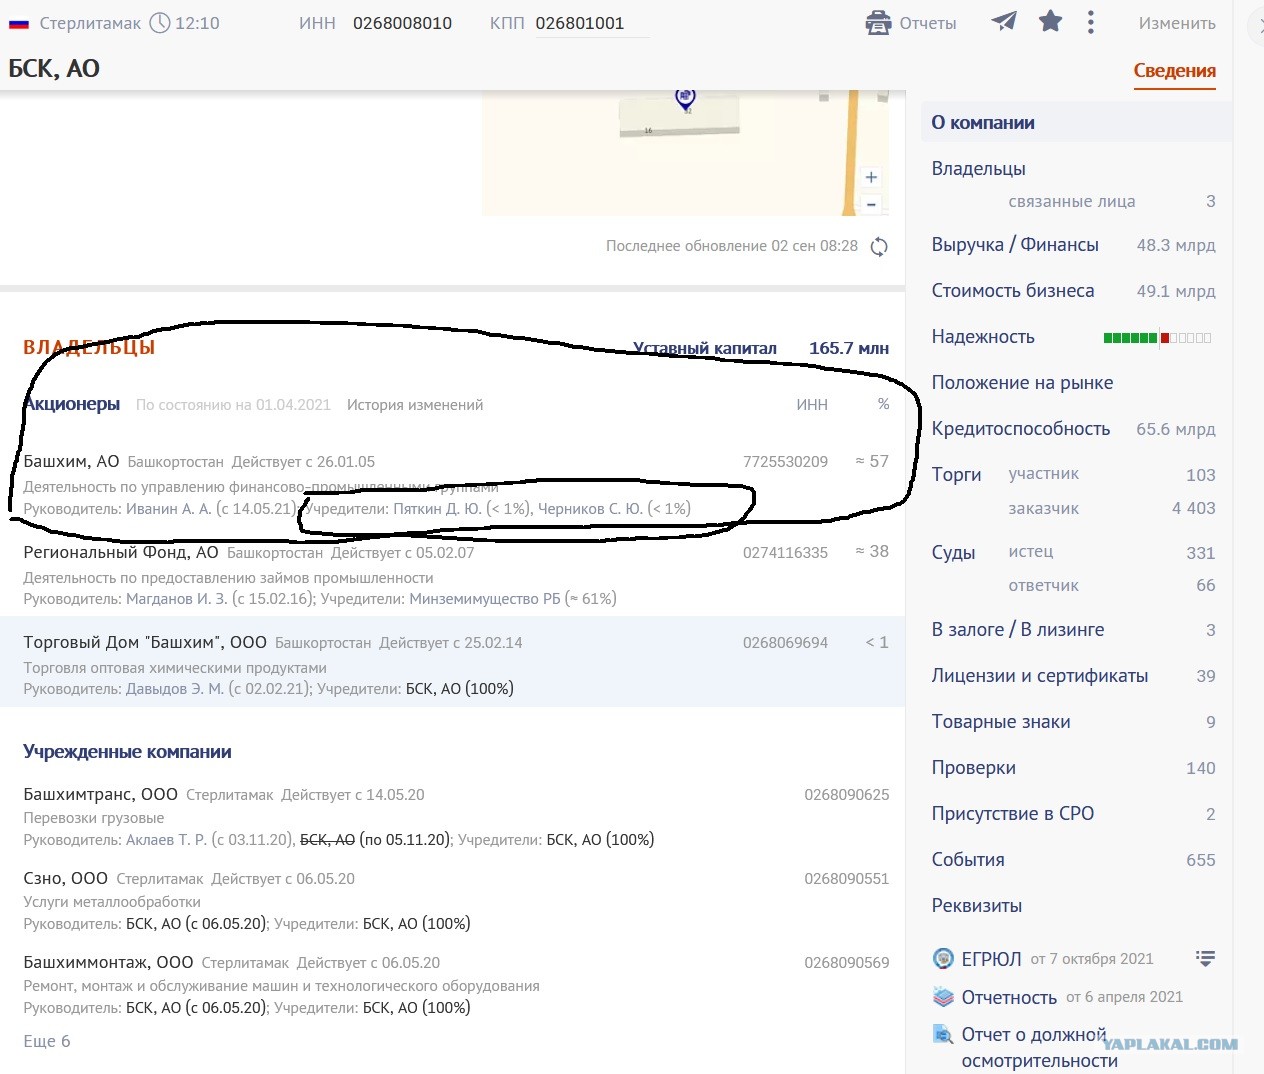Click founder Пяткин Д. Ю.
This screenshot has width=1264, height=1074.
click(x=436, y=508)
